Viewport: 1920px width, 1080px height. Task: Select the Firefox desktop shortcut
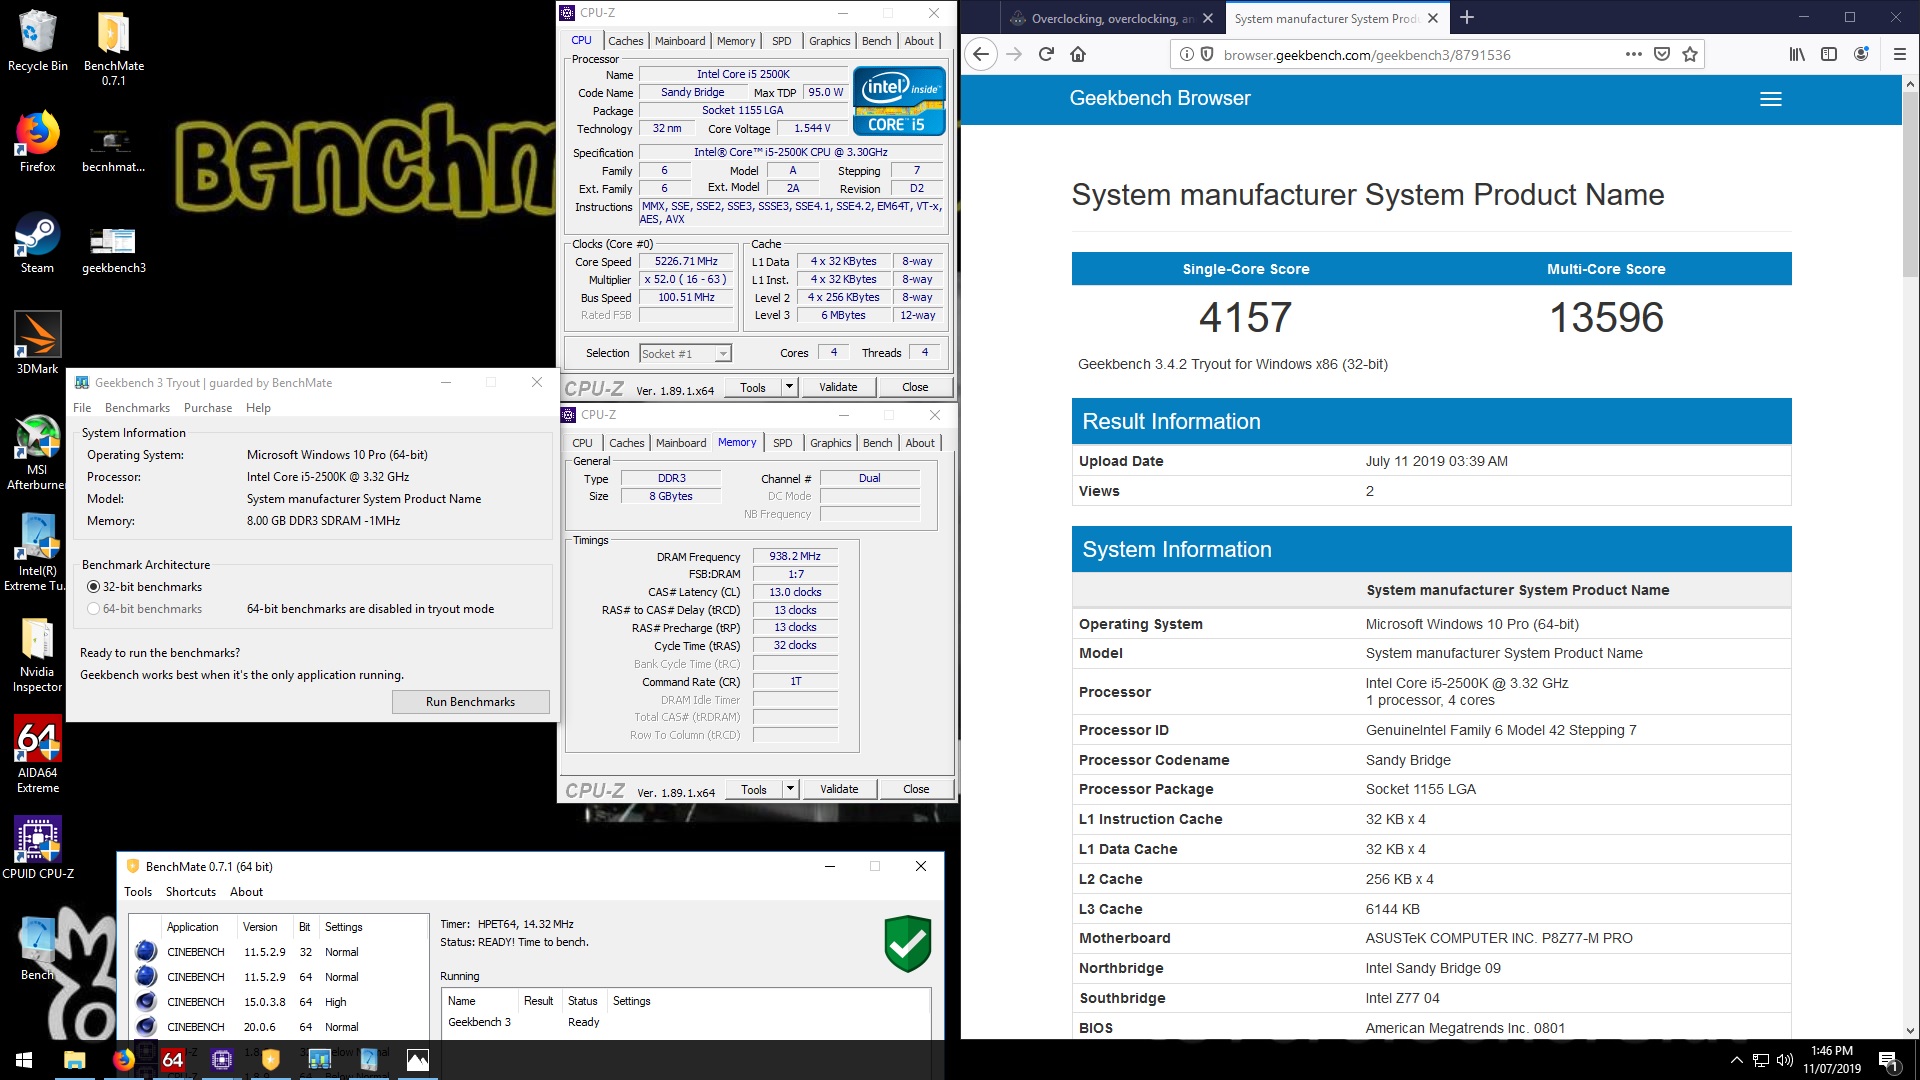click(37, 142)
